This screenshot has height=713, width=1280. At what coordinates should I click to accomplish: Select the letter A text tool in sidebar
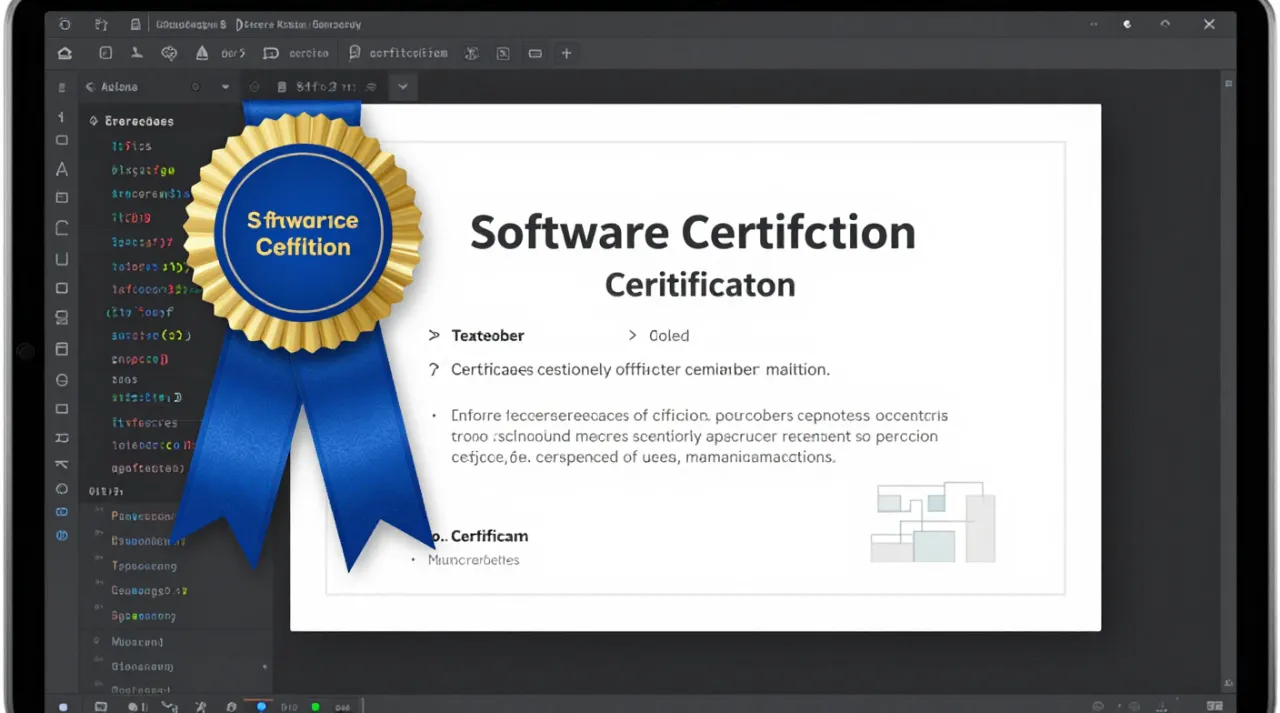pyautogui.click(x=62, y=169)
